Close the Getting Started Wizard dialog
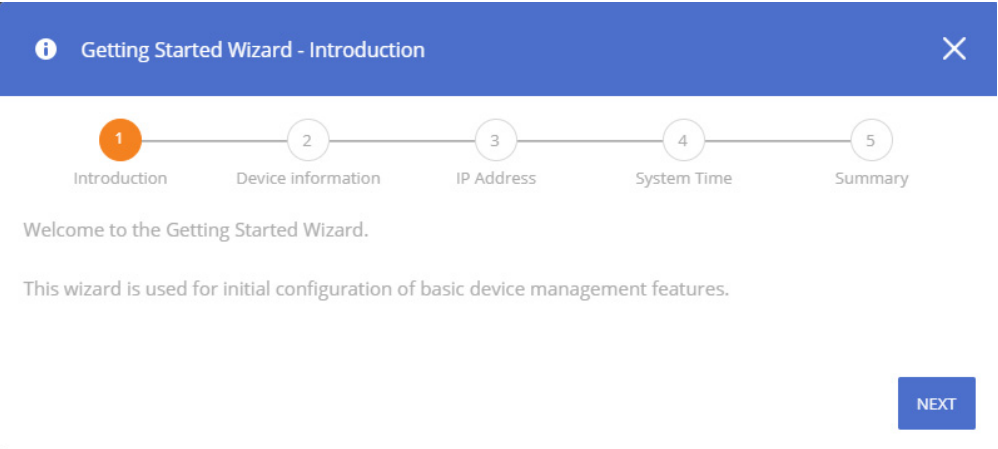The height and width of the screenshot is (449, 998). 954,48
